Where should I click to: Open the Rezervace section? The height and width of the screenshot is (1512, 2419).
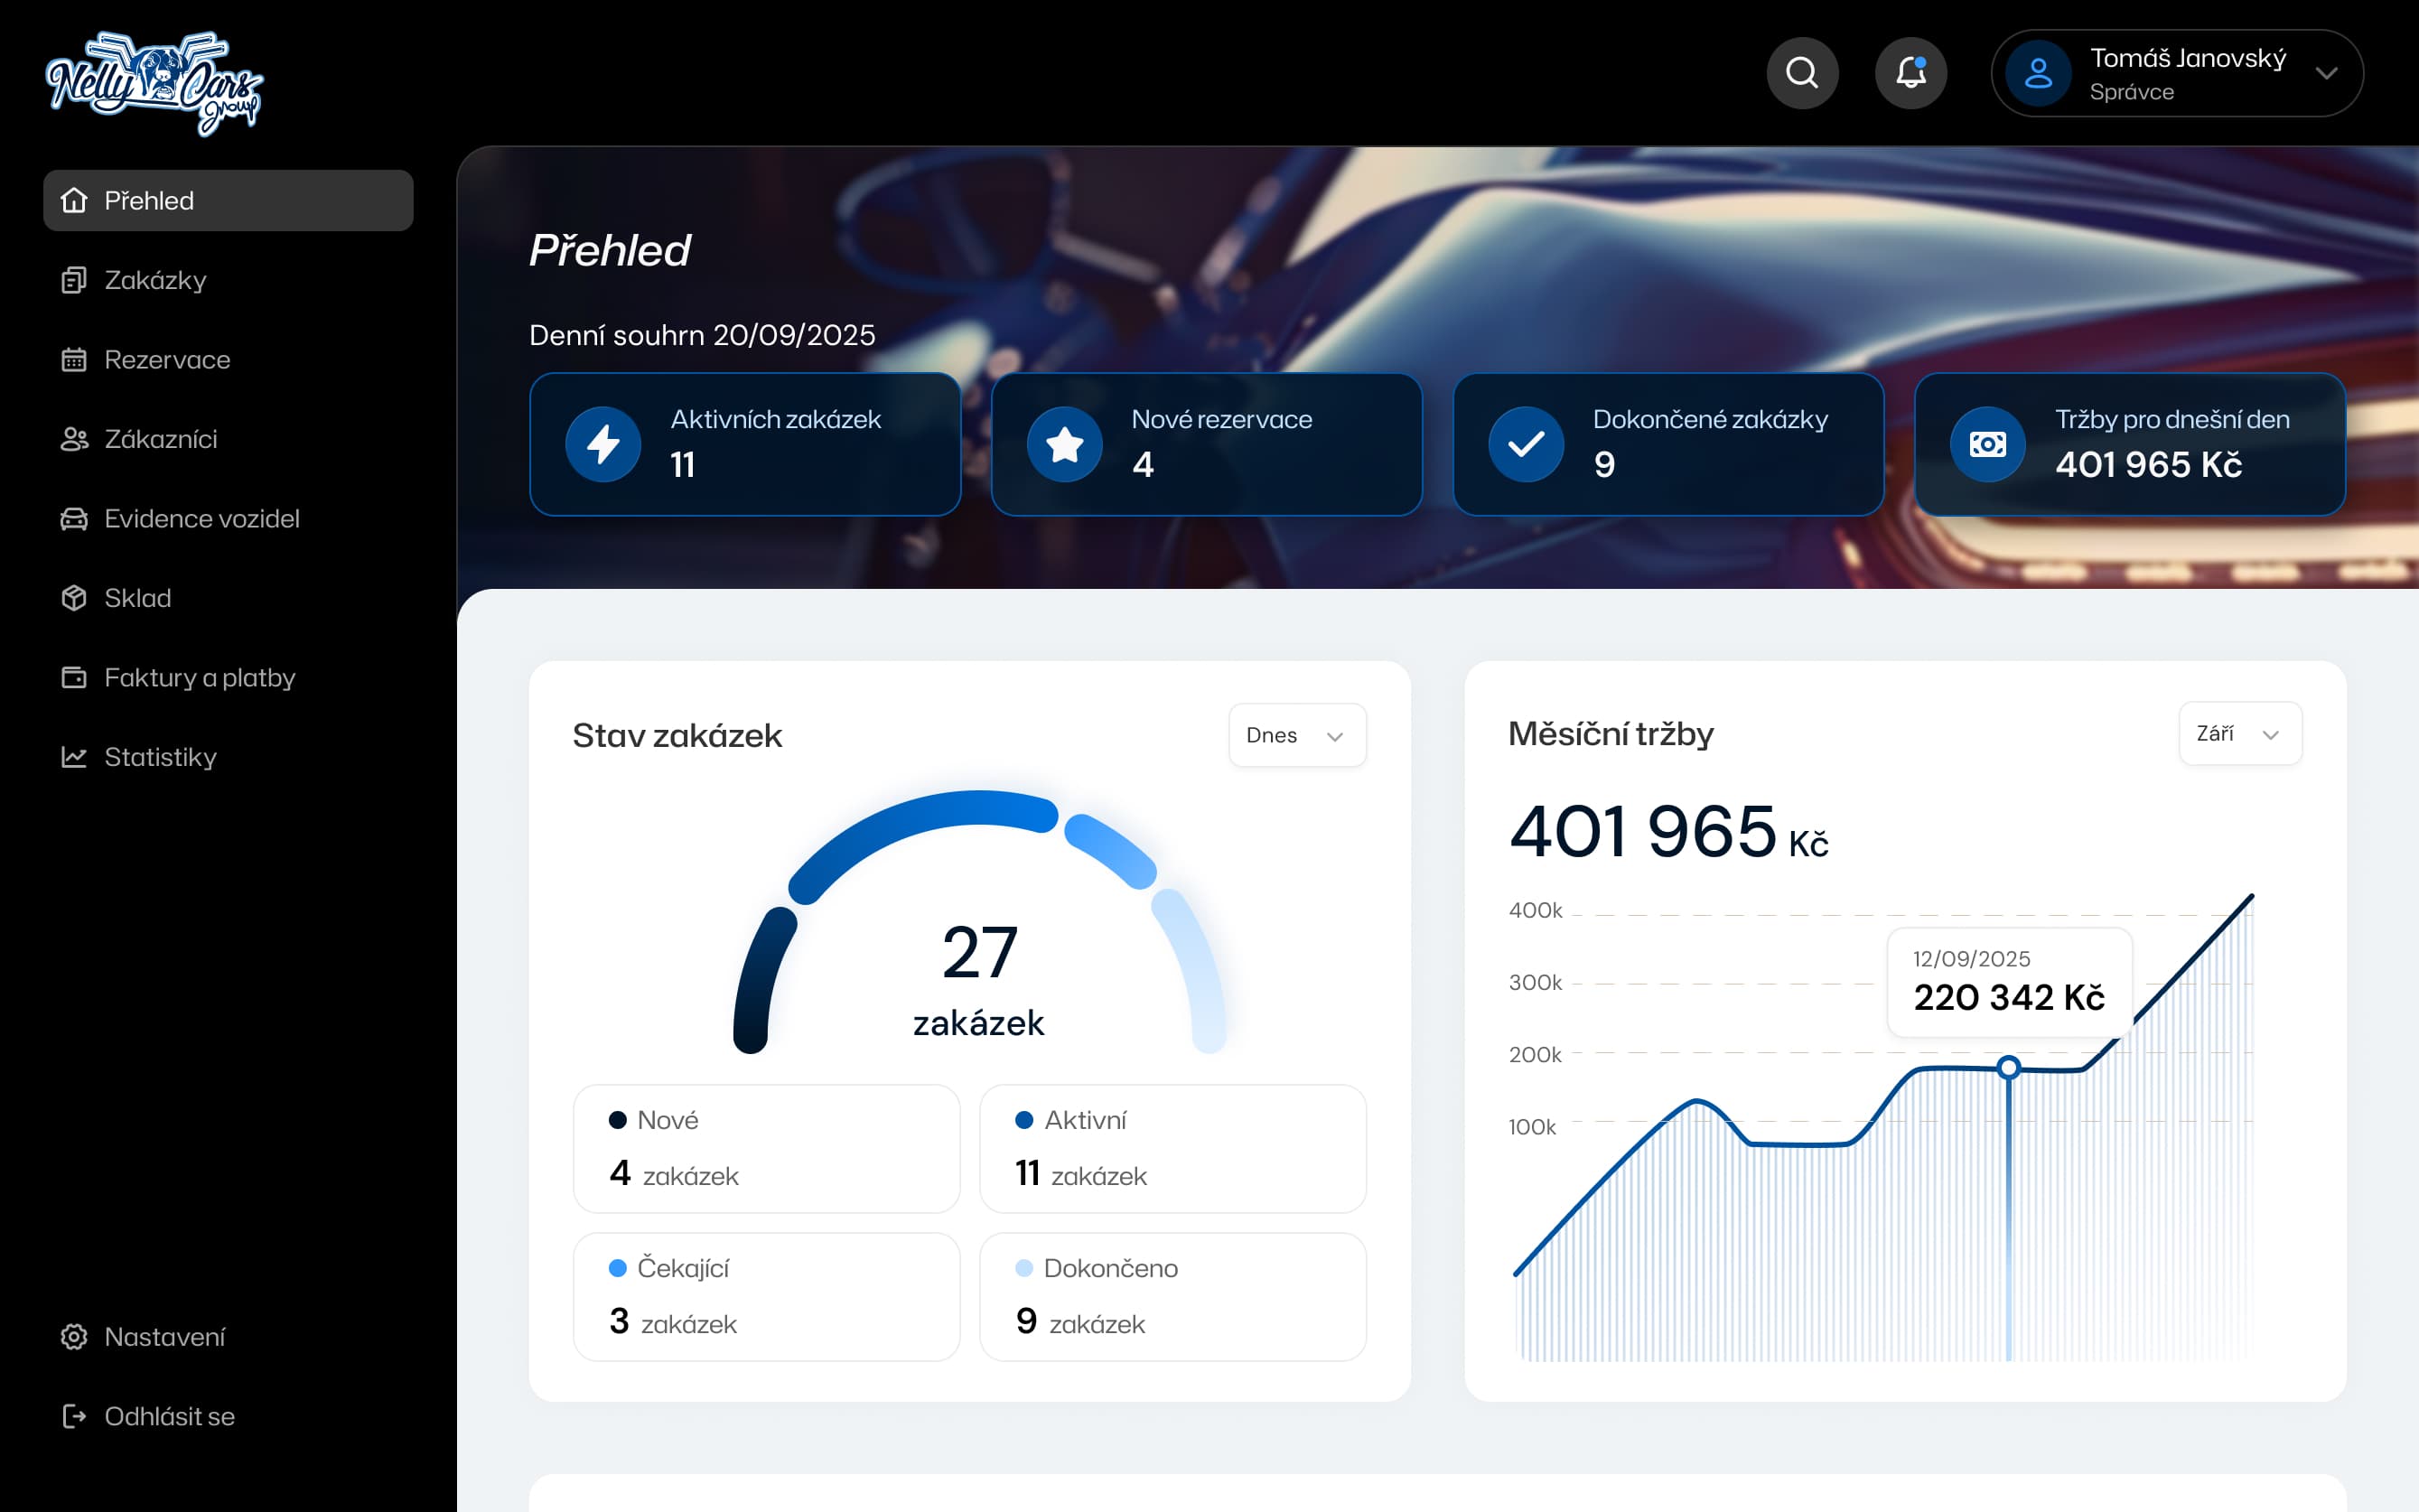pyautogui.click(x=166, y=360)
